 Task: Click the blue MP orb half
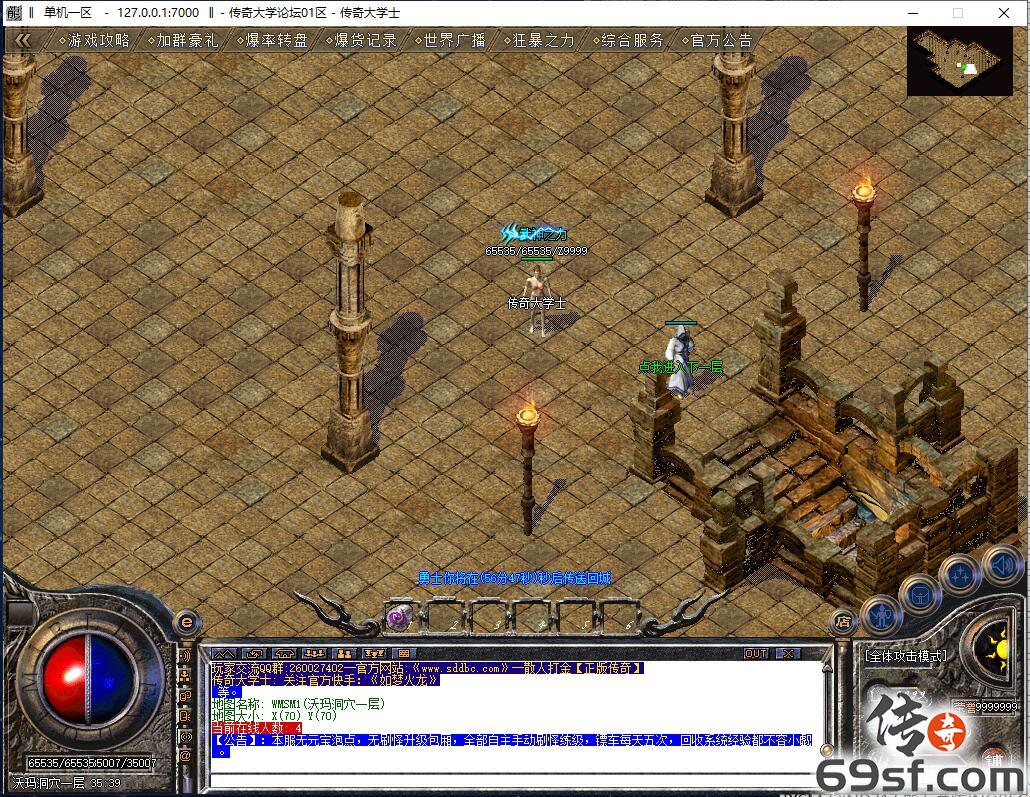click(112, 679)
